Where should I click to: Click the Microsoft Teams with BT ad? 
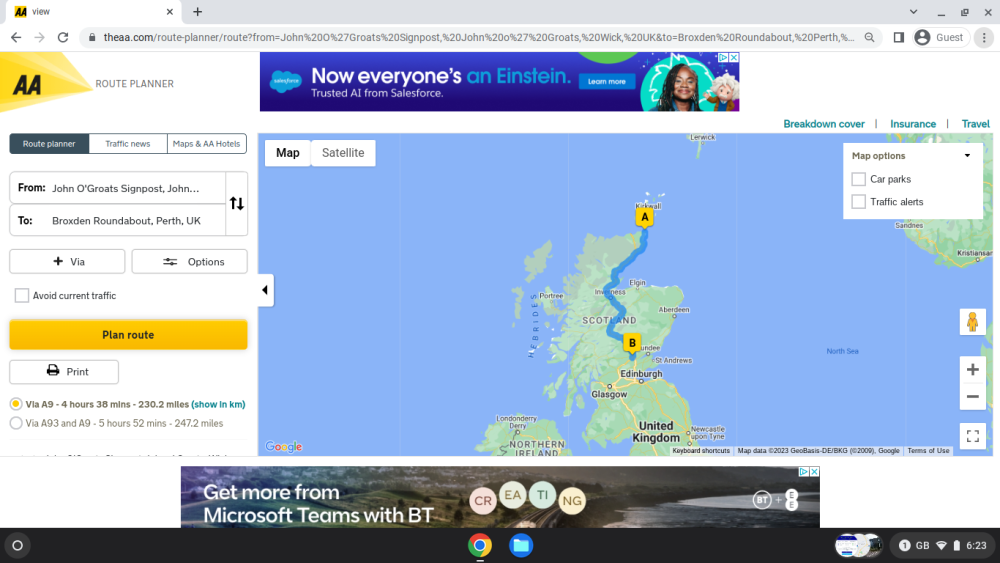click(500, 497)
